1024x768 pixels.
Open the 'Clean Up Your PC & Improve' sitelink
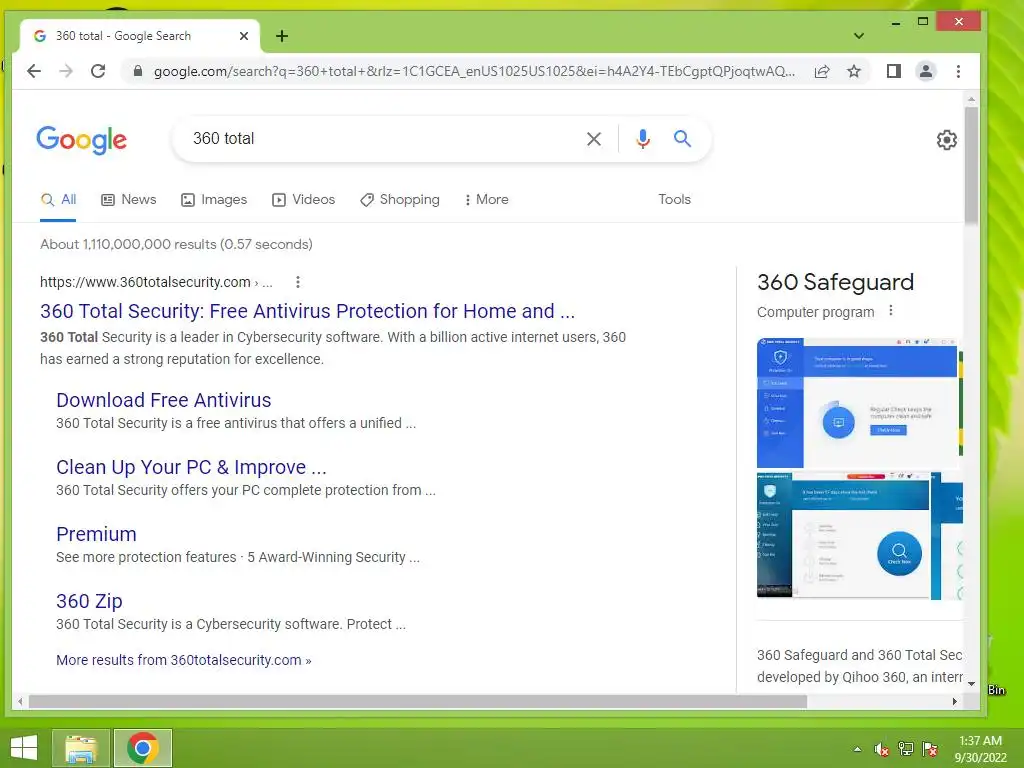click(x=191, y=468)
